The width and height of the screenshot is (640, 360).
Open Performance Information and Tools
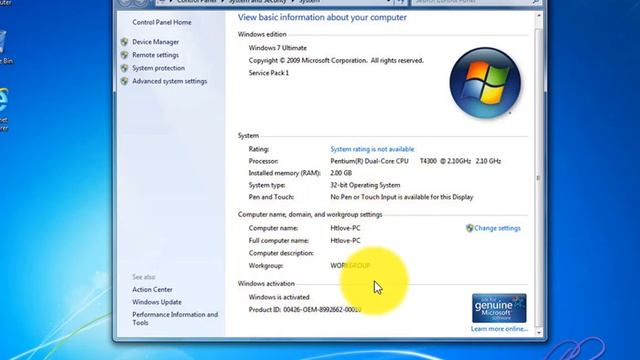point(175,318)
